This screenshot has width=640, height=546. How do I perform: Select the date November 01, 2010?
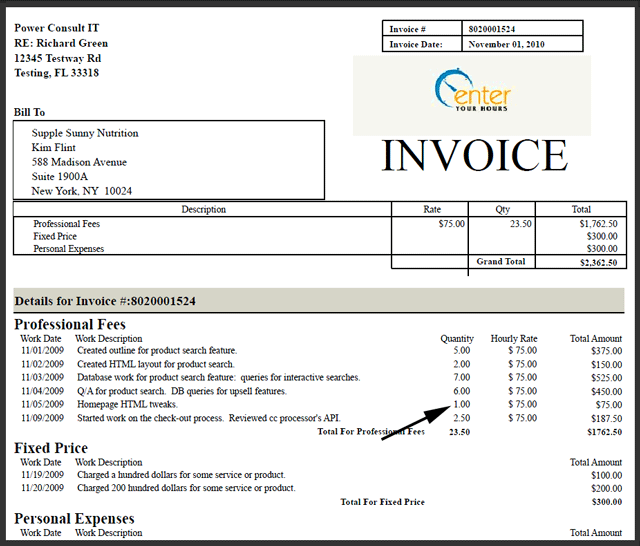coord(506,44)
